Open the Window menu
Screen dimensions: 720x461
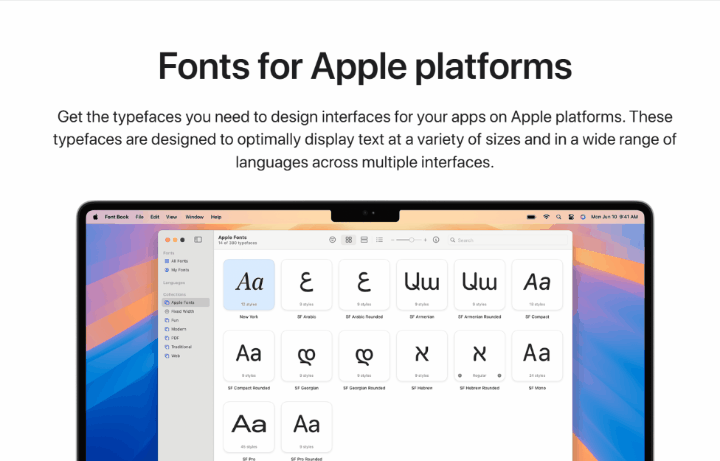[x=194, y=217]
